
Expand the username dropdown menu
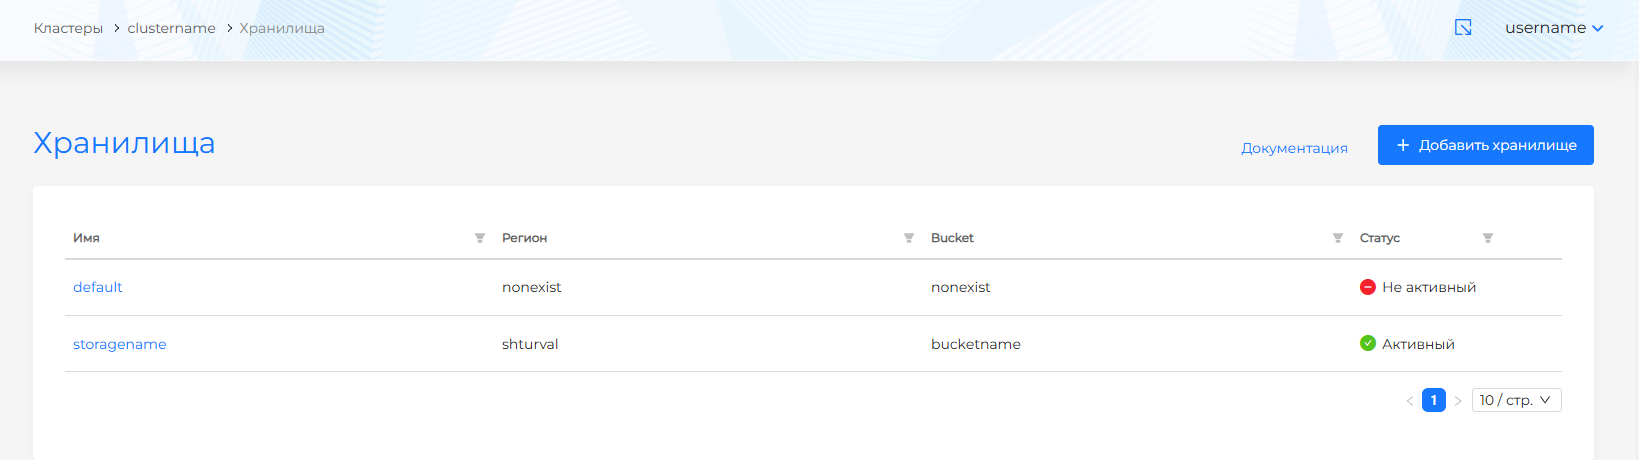[x=1554, y=28]
